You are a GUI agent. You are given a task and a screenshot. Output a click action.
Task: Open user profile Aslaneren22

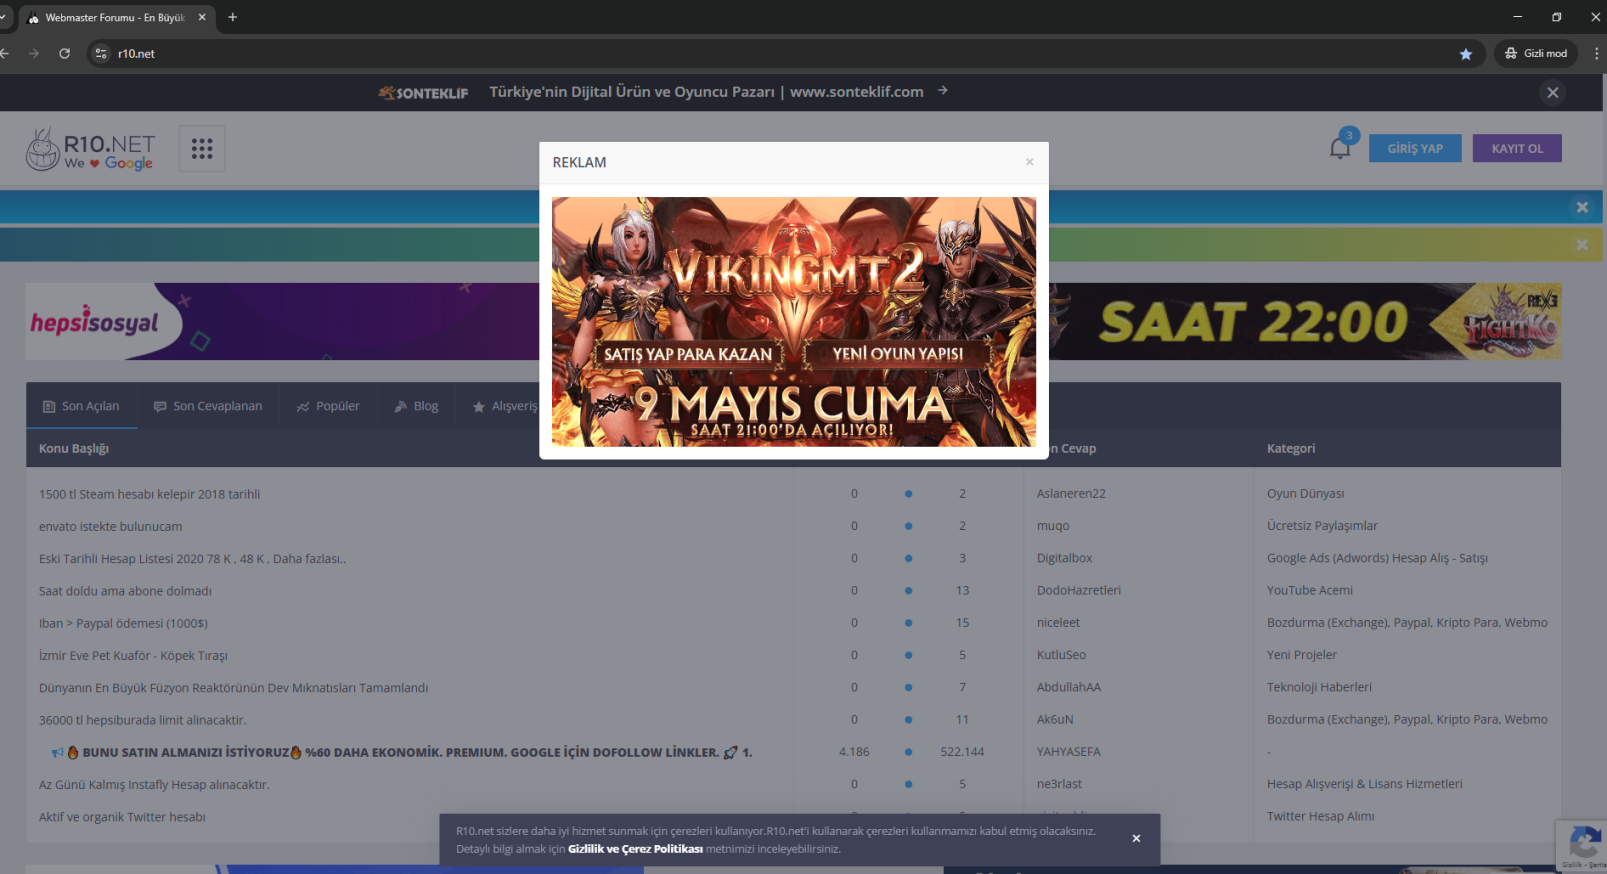coord(1071,494)
